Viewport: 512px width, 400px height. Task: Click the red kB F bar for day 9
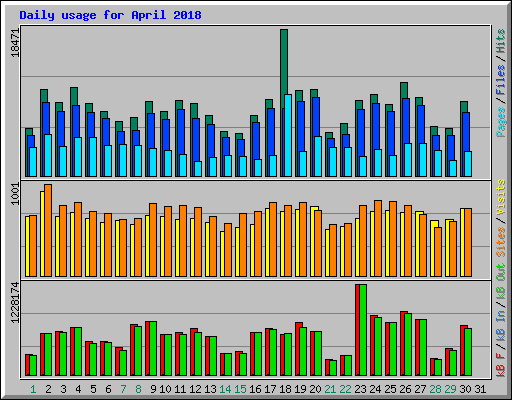[147, 348]
